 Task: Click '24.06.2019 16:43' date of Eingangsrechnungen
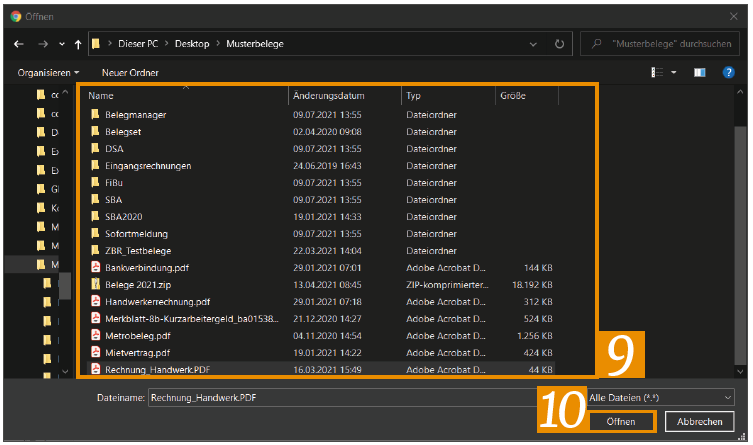tap(327, 166)
